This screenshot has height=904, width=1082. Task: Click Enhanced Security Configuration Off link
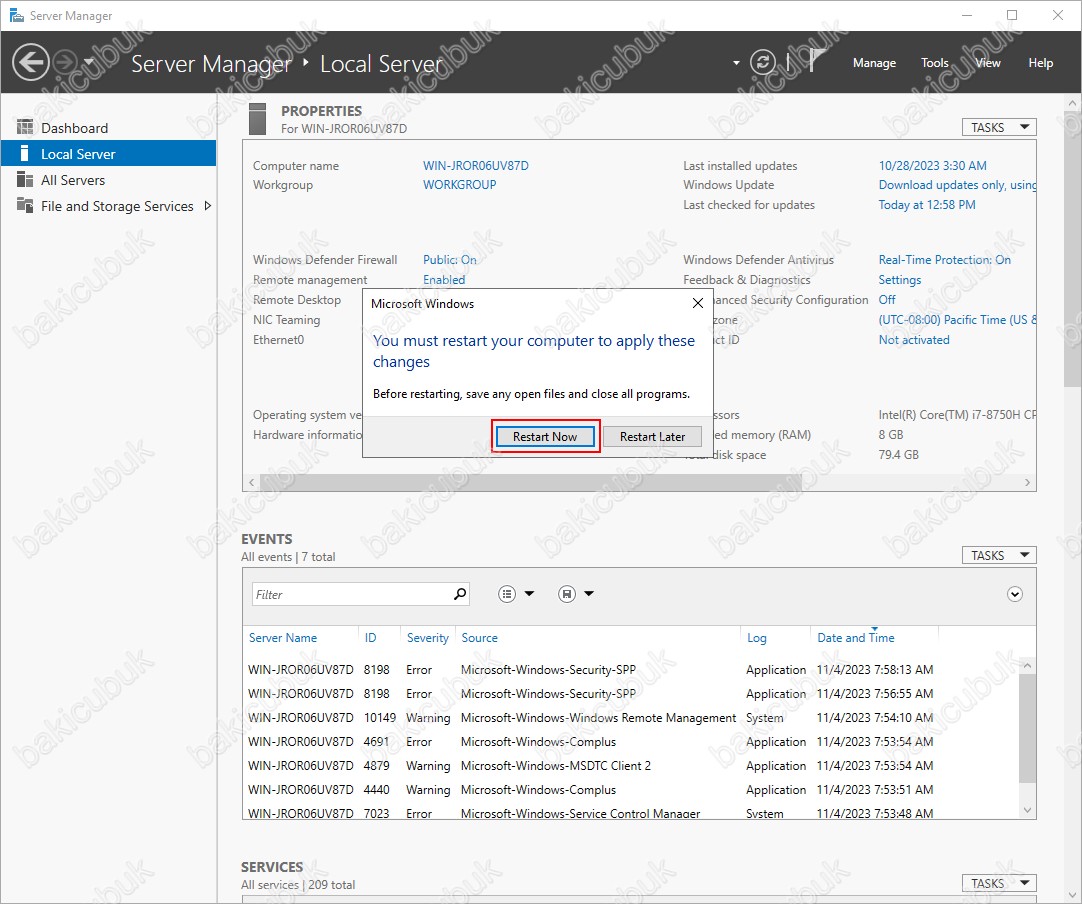887,299
